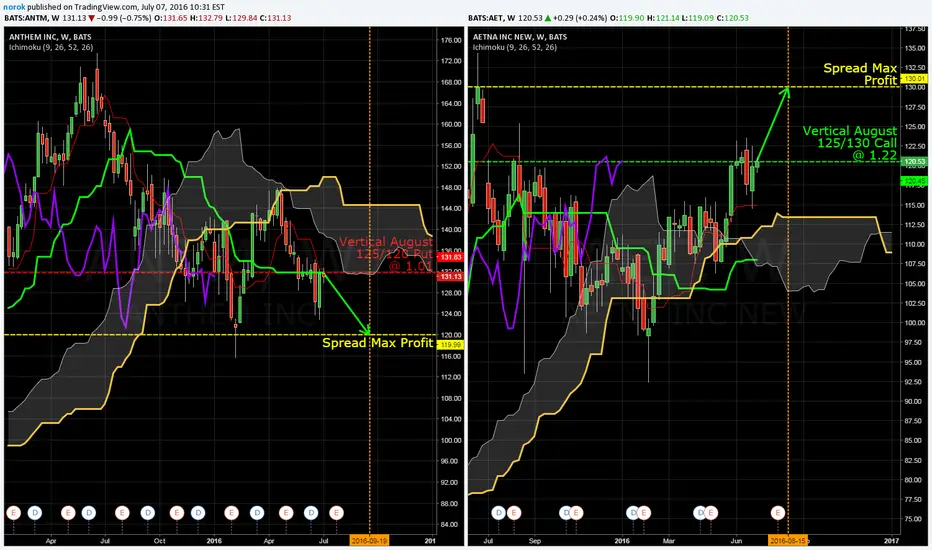The width and height of the screenshot is (932, 550).
Task: Select Ichimoku indicator legend on Aetna chart
Action: (x=515, y=47)
